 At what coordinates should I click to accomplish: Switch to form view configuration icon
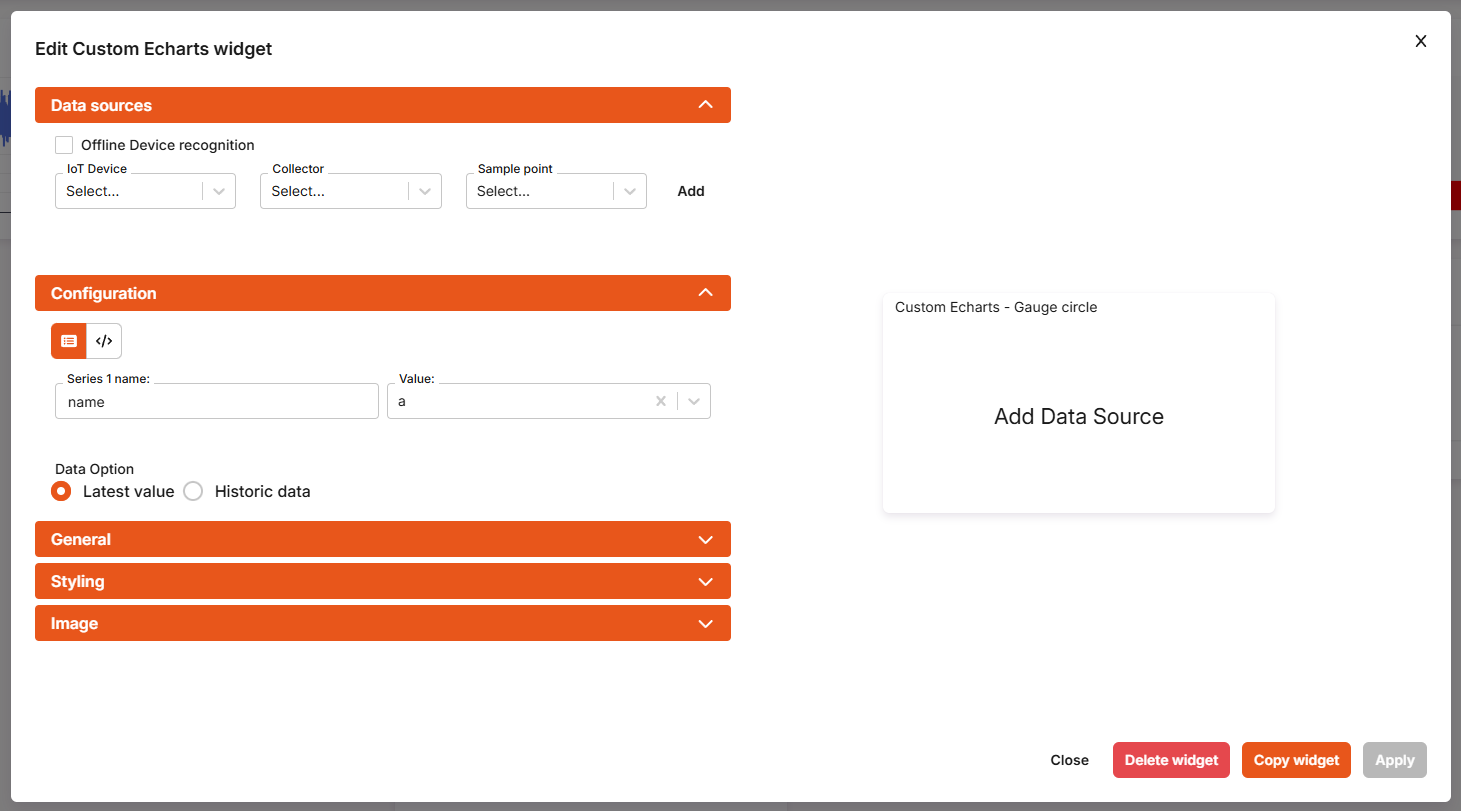pyautogui.click(x=69, y=341)
